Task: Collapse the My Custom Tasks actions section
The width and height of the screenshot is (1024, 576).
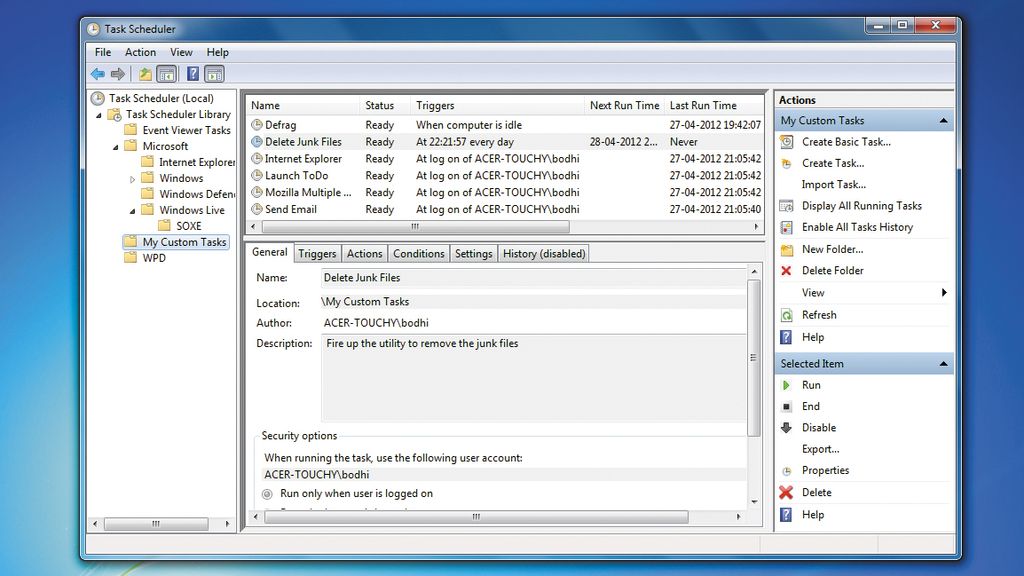Action: coord(944,120)
